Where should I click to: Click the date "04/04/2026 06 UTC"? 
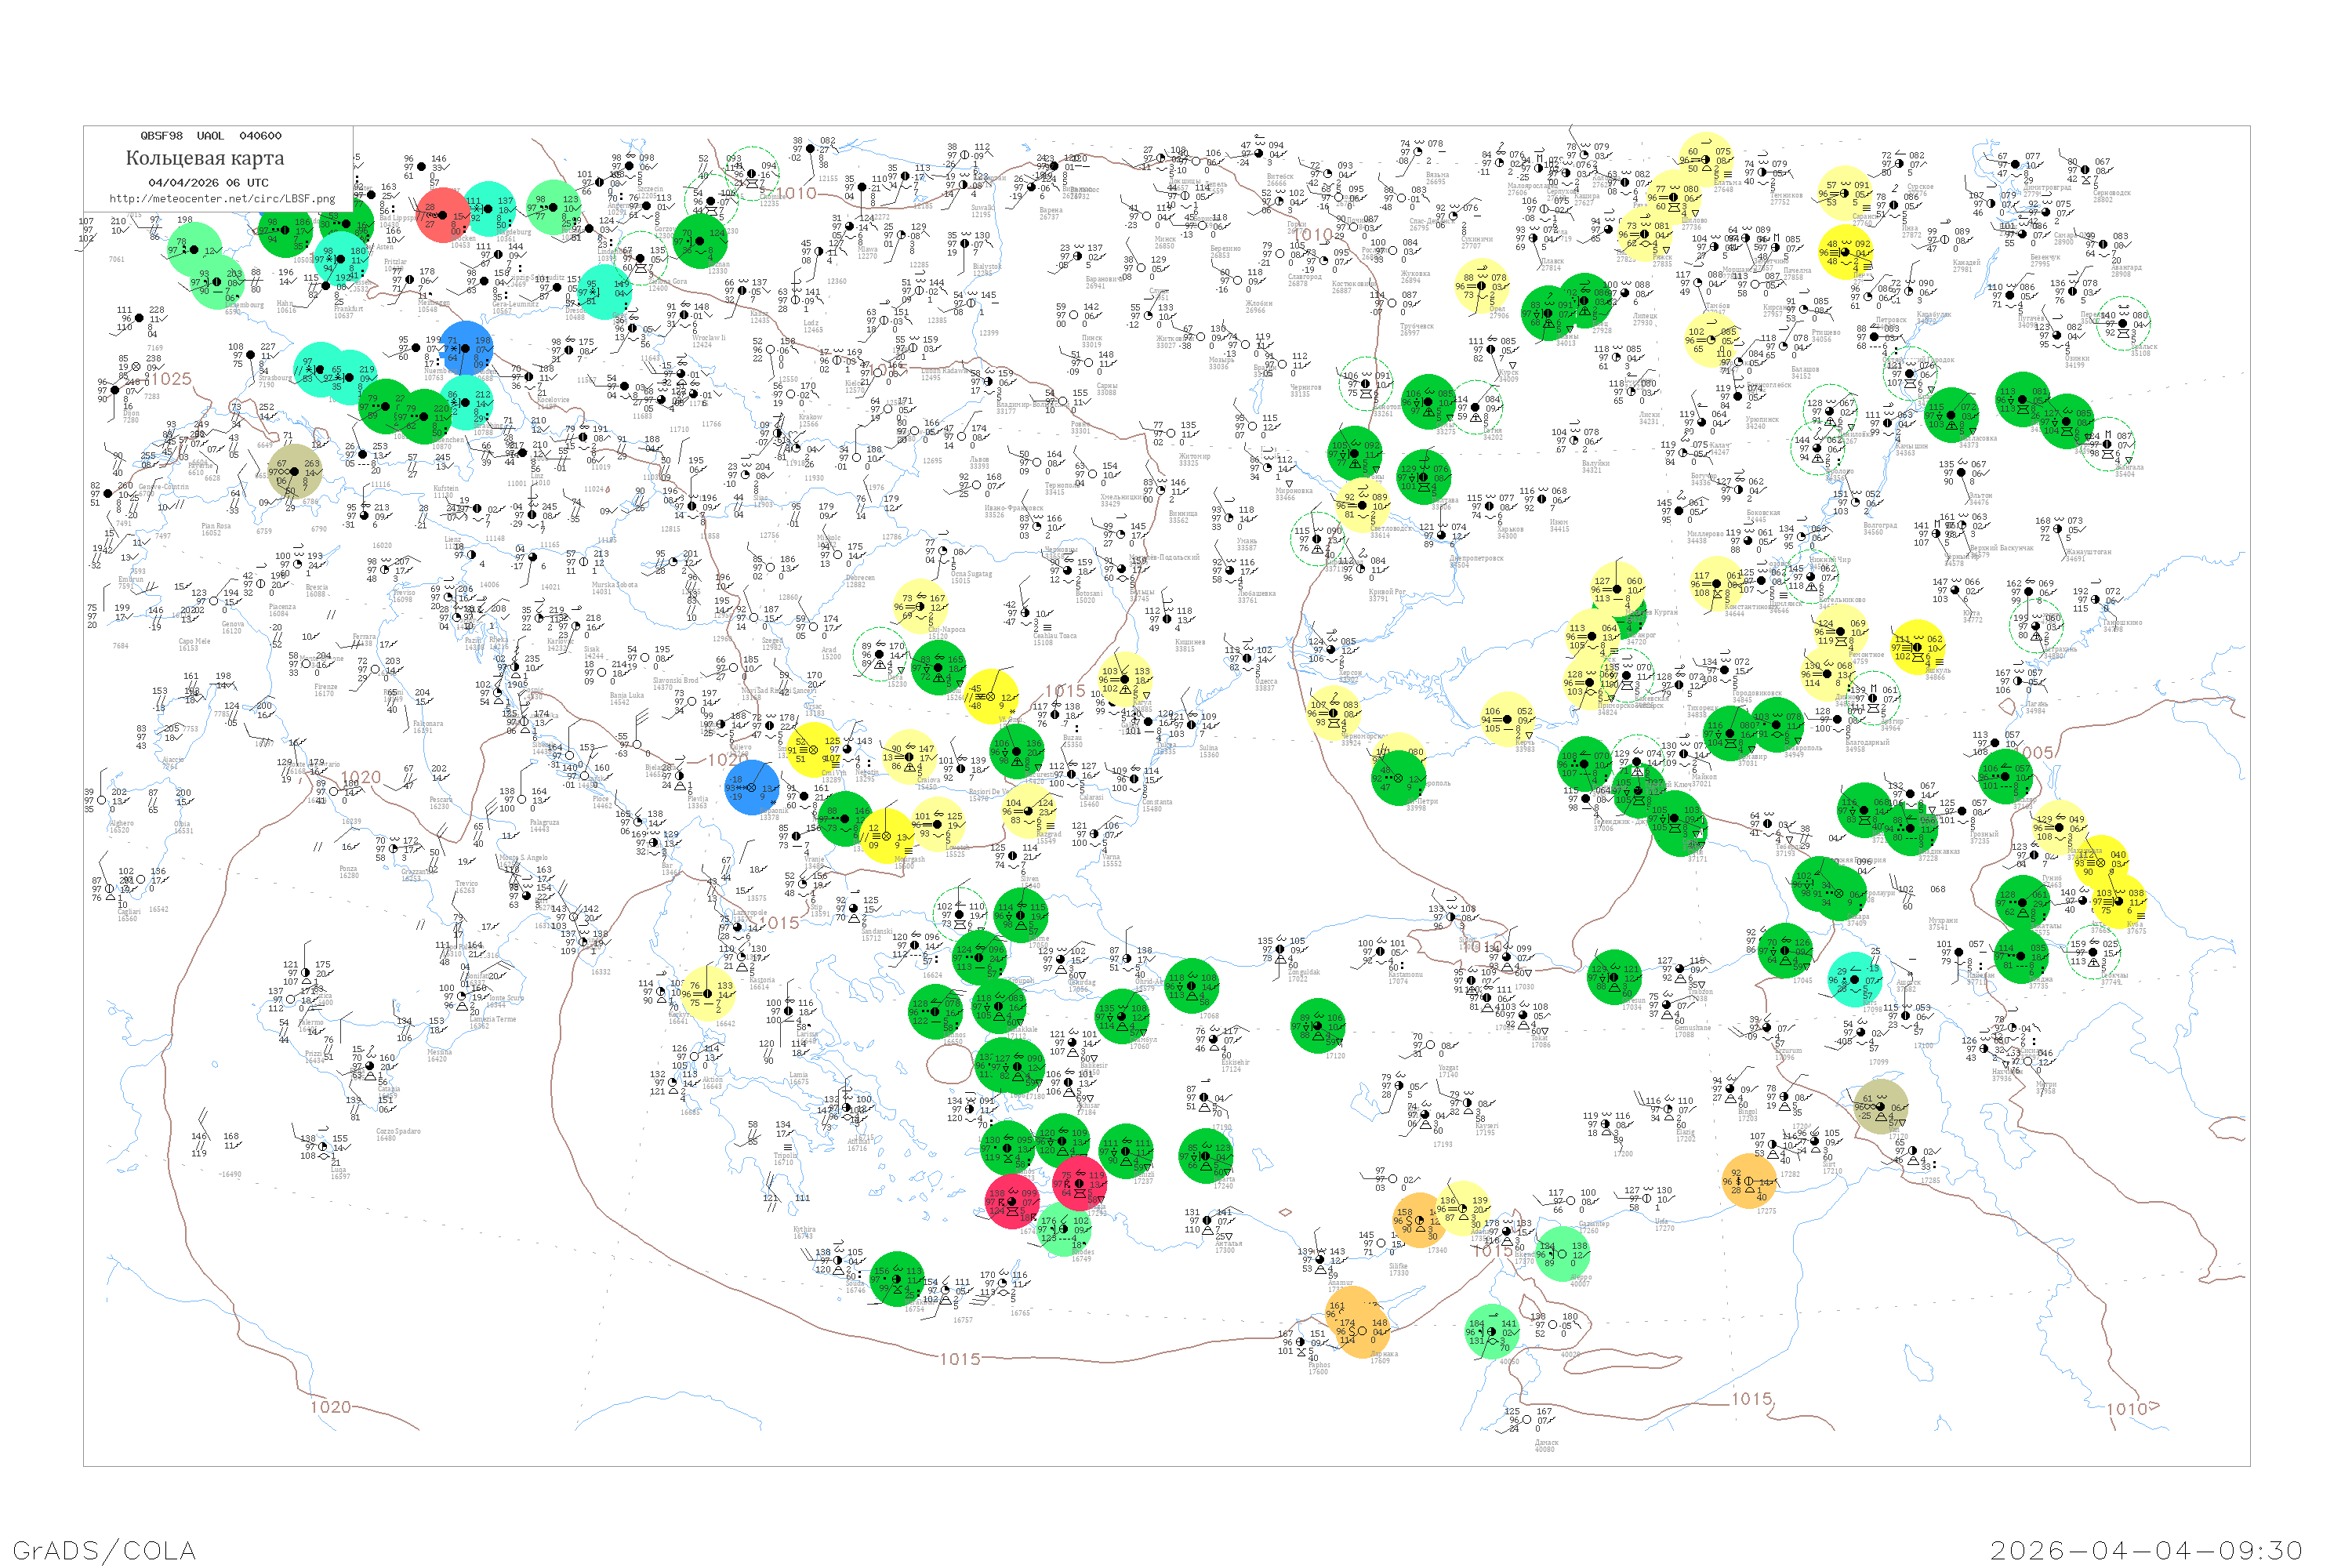[208, 183]
